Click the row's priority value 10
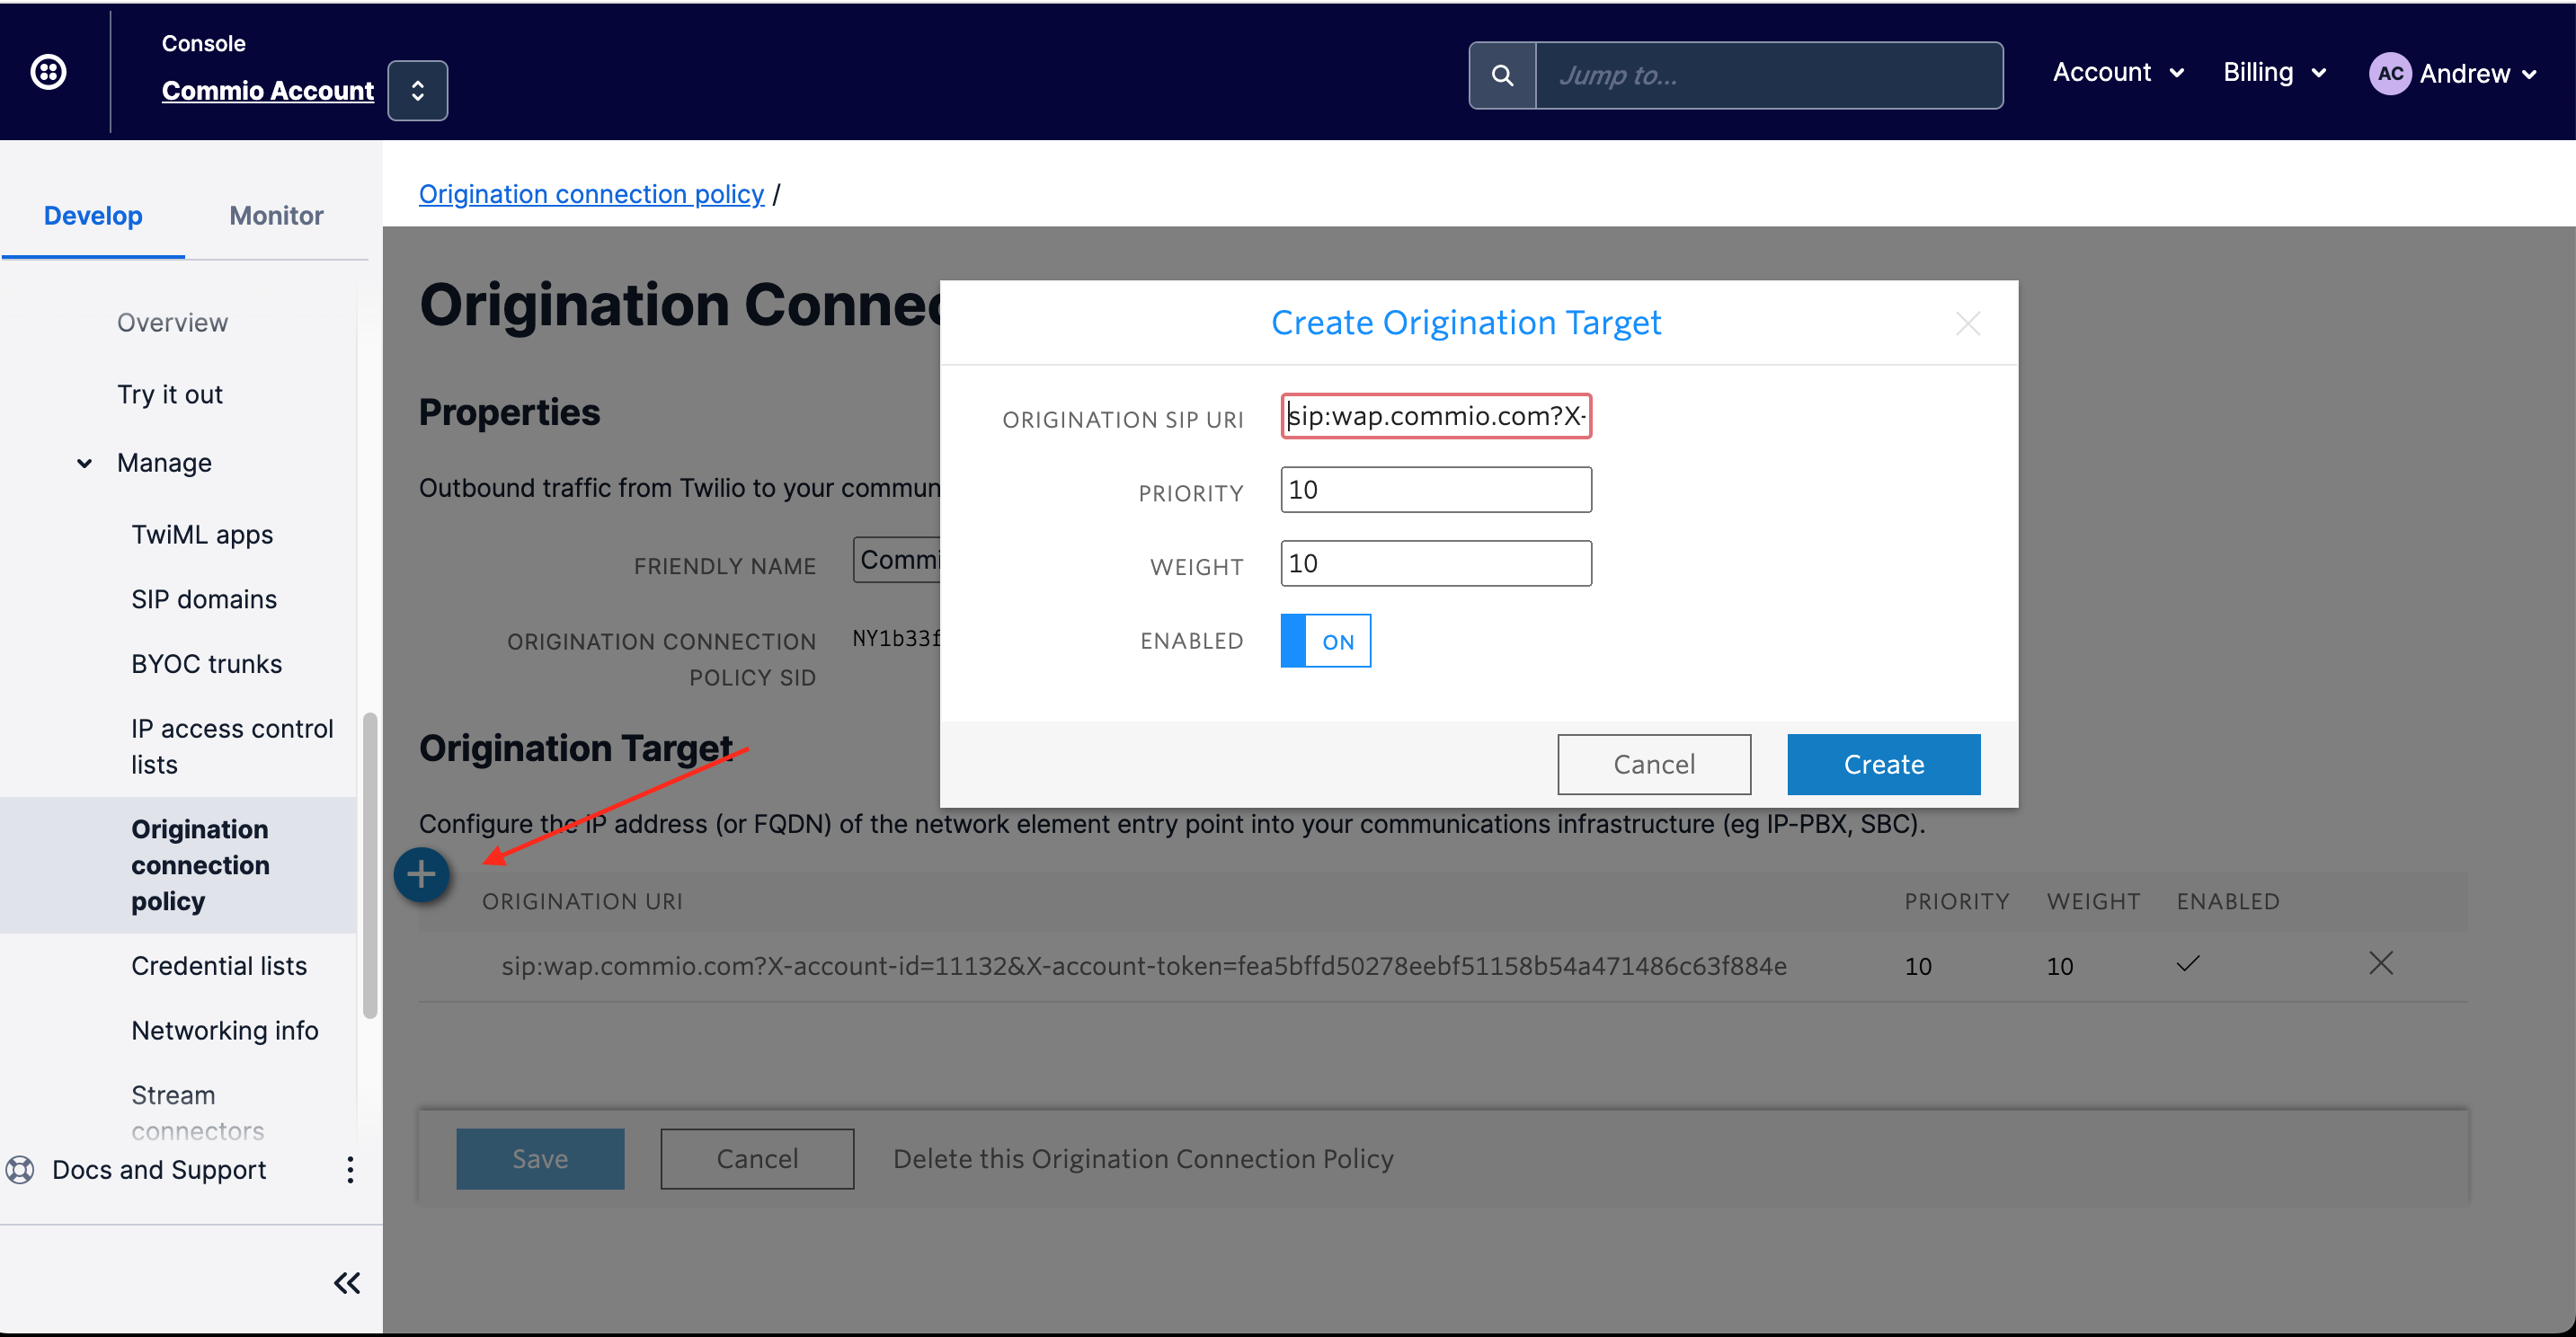Image resolution: width=2576 pixels, height=1337 pixels. pos(1917,966)
